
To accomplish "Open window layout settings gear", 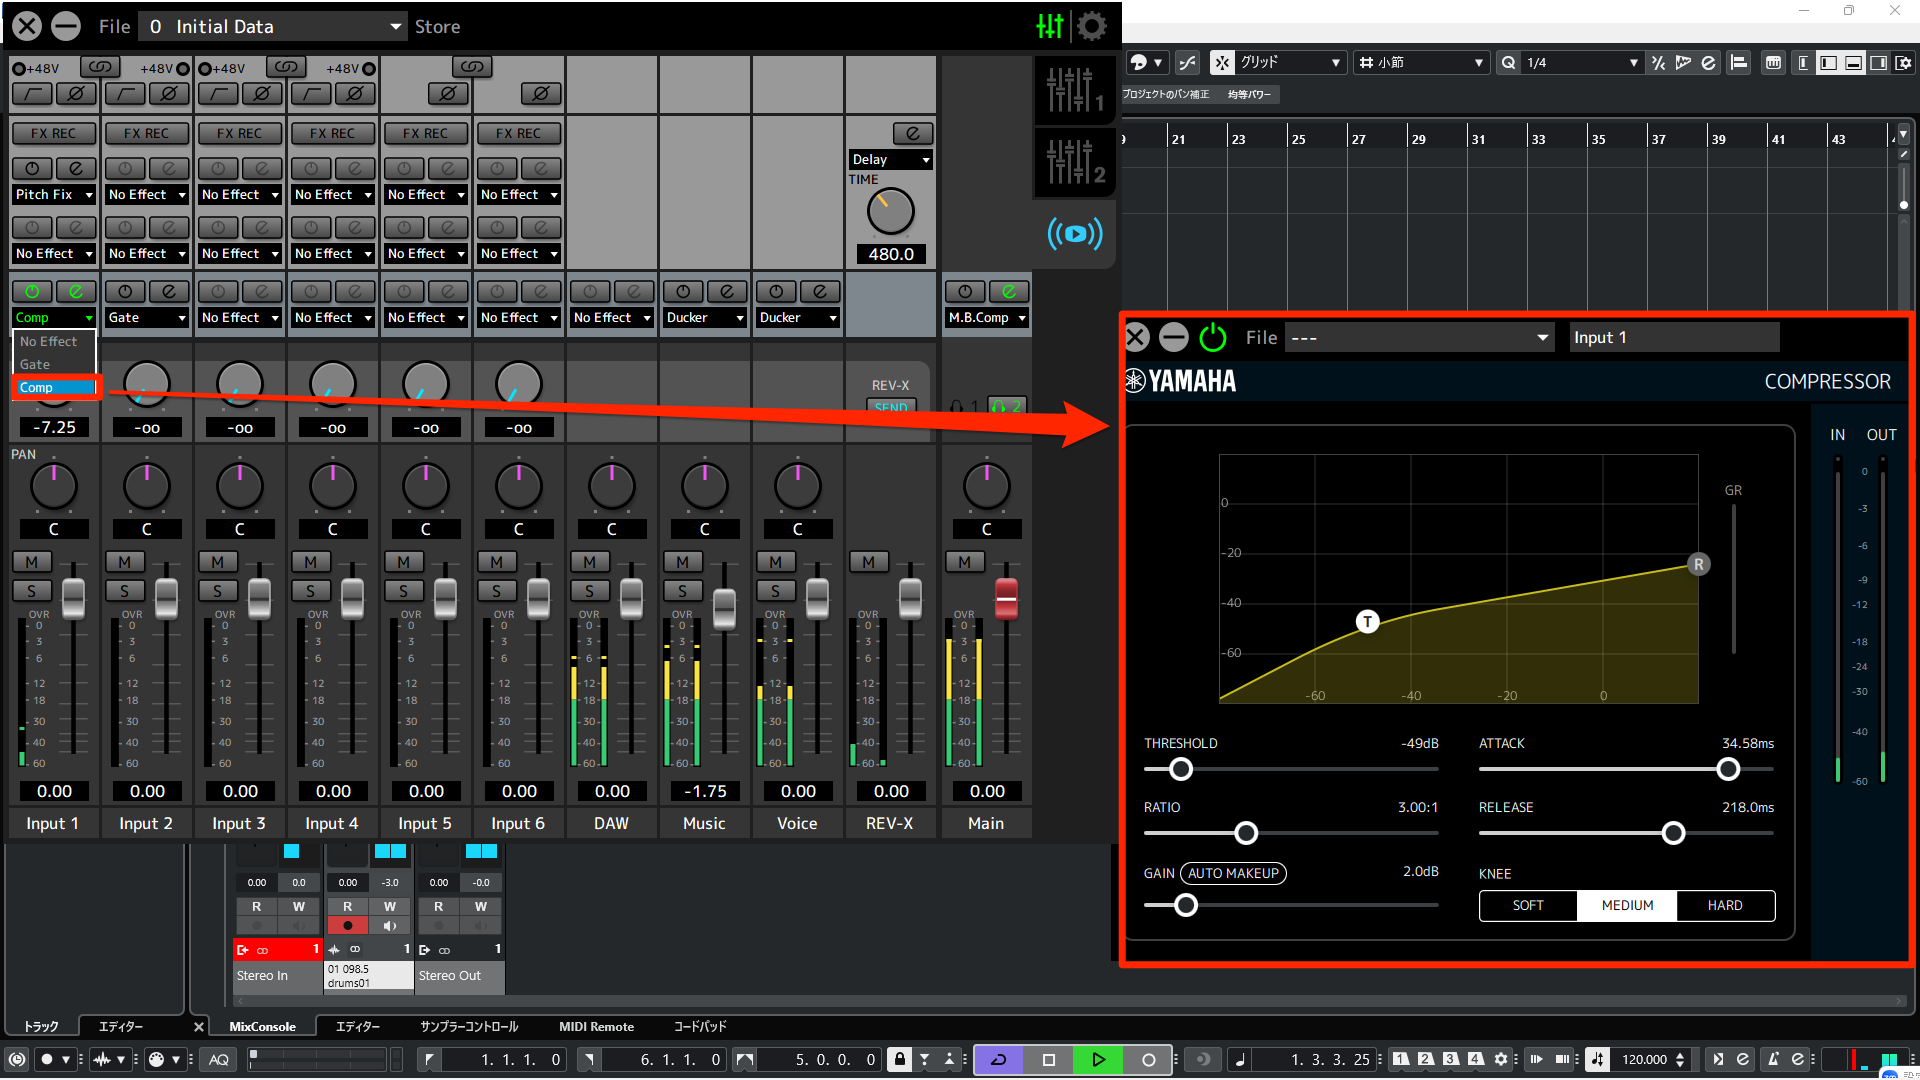I will [x=1903, y=62].
